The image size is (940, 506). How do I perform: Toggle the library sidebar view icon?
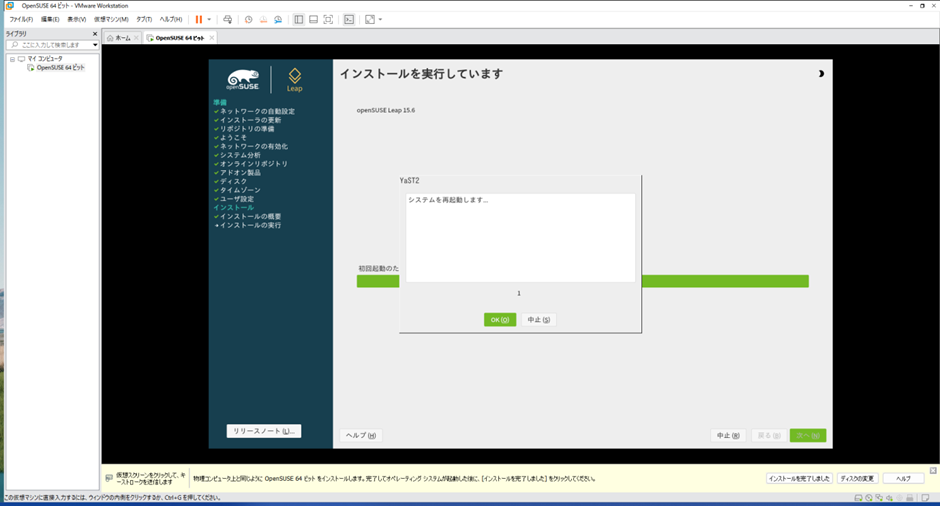[x=298, y=19]
